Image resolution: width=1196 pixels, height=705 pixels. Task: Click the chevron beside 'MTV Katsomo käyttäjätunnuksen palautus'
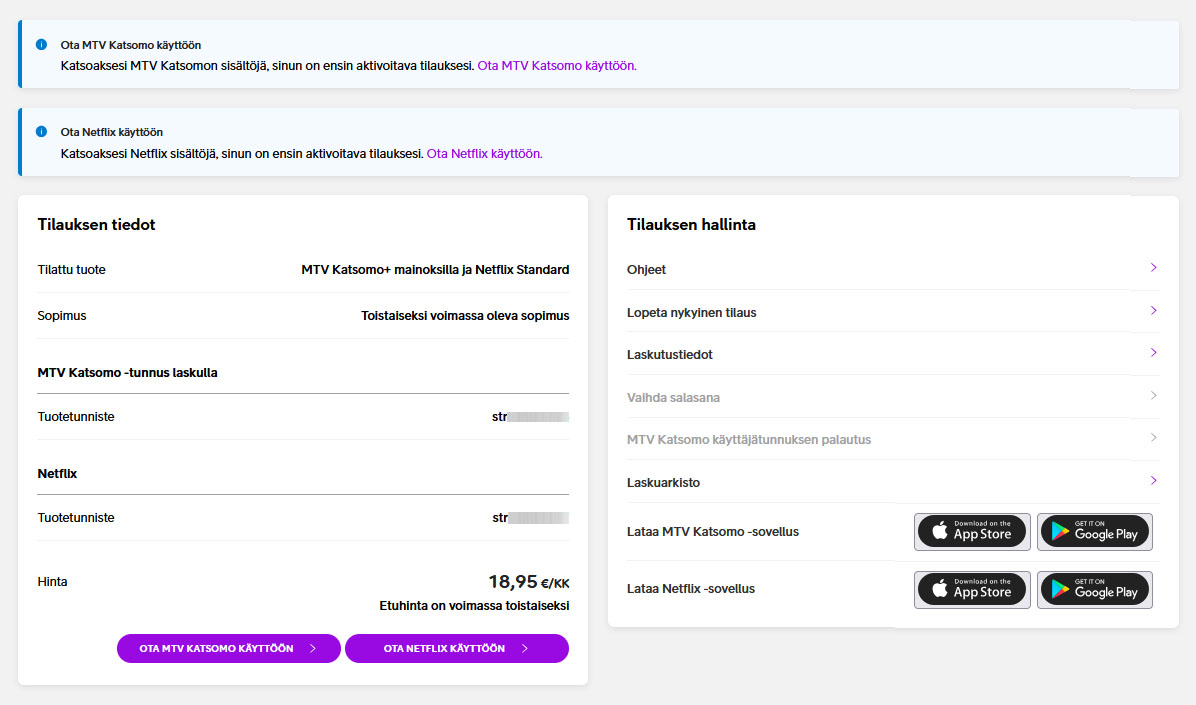(1153, 438)
